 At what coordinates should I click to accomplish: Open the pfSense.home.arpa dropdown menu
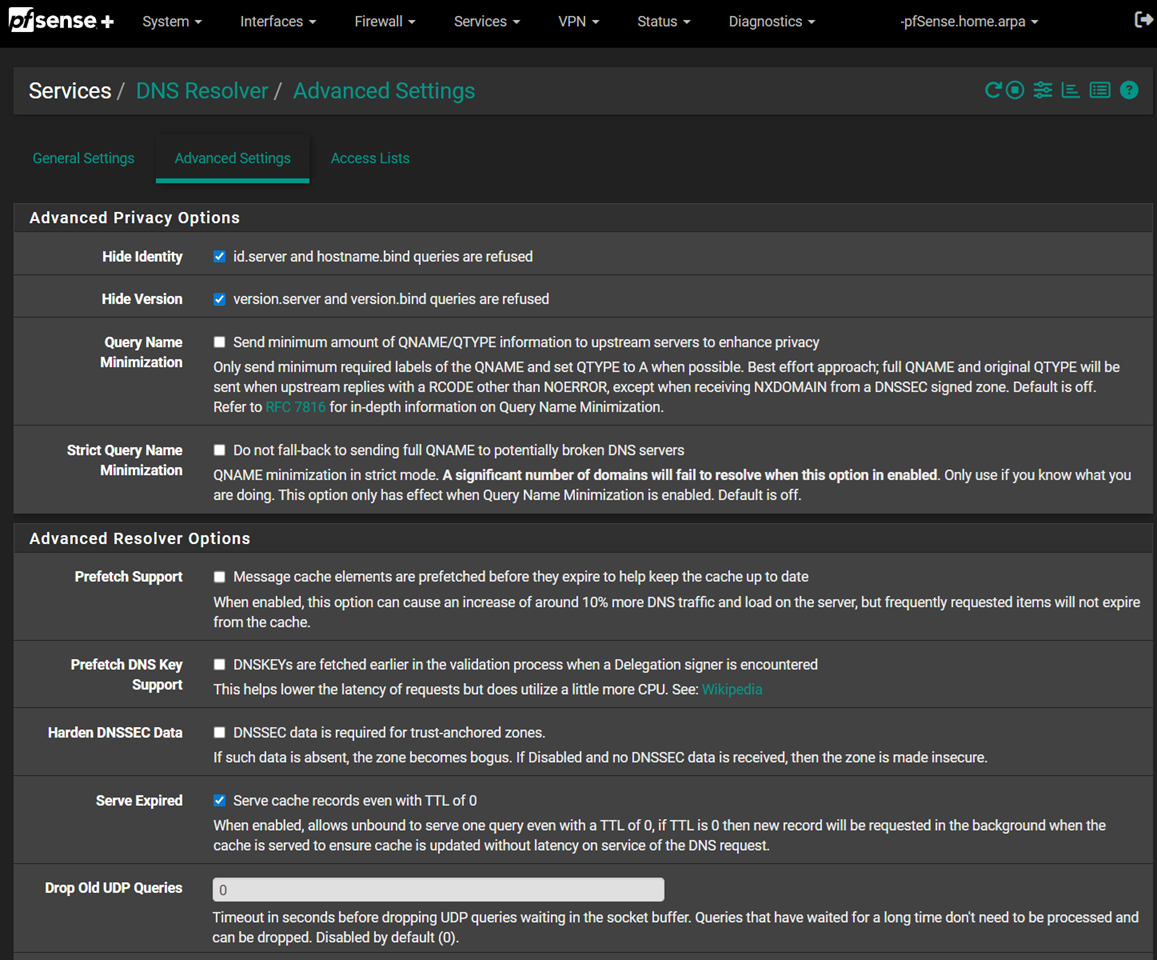pos(969,21)
